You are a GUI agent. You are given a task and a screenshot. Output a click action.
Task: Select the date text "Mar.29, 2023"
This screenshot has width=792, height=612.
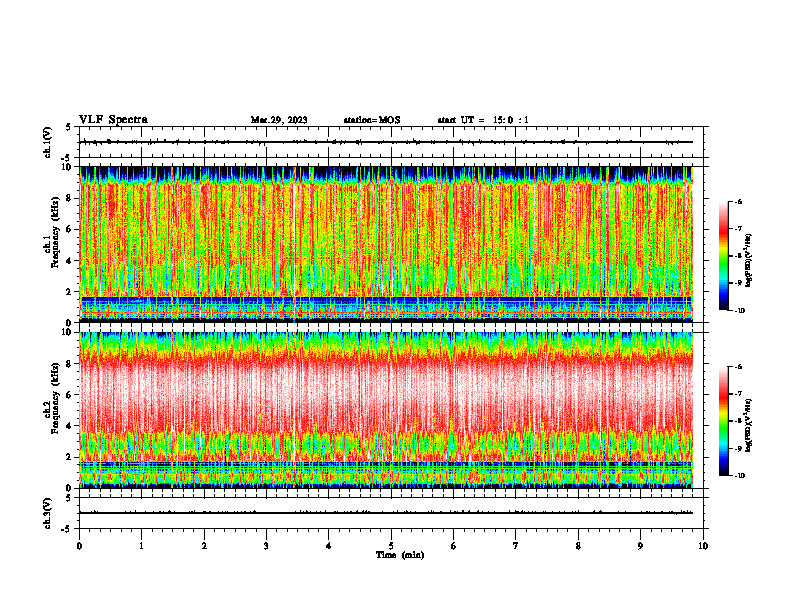[x=279, y=120]
